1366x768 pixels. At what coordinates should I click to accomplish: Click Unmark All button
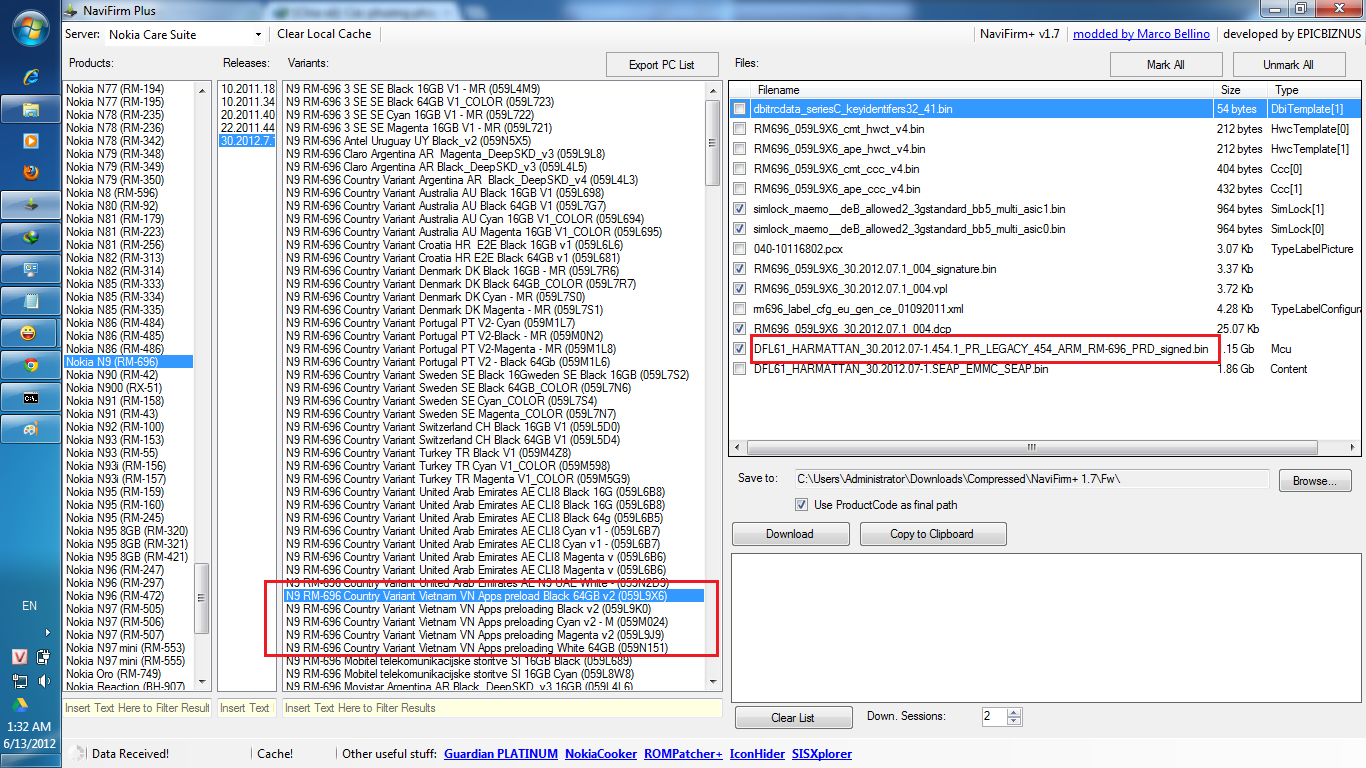[1288, 65]
